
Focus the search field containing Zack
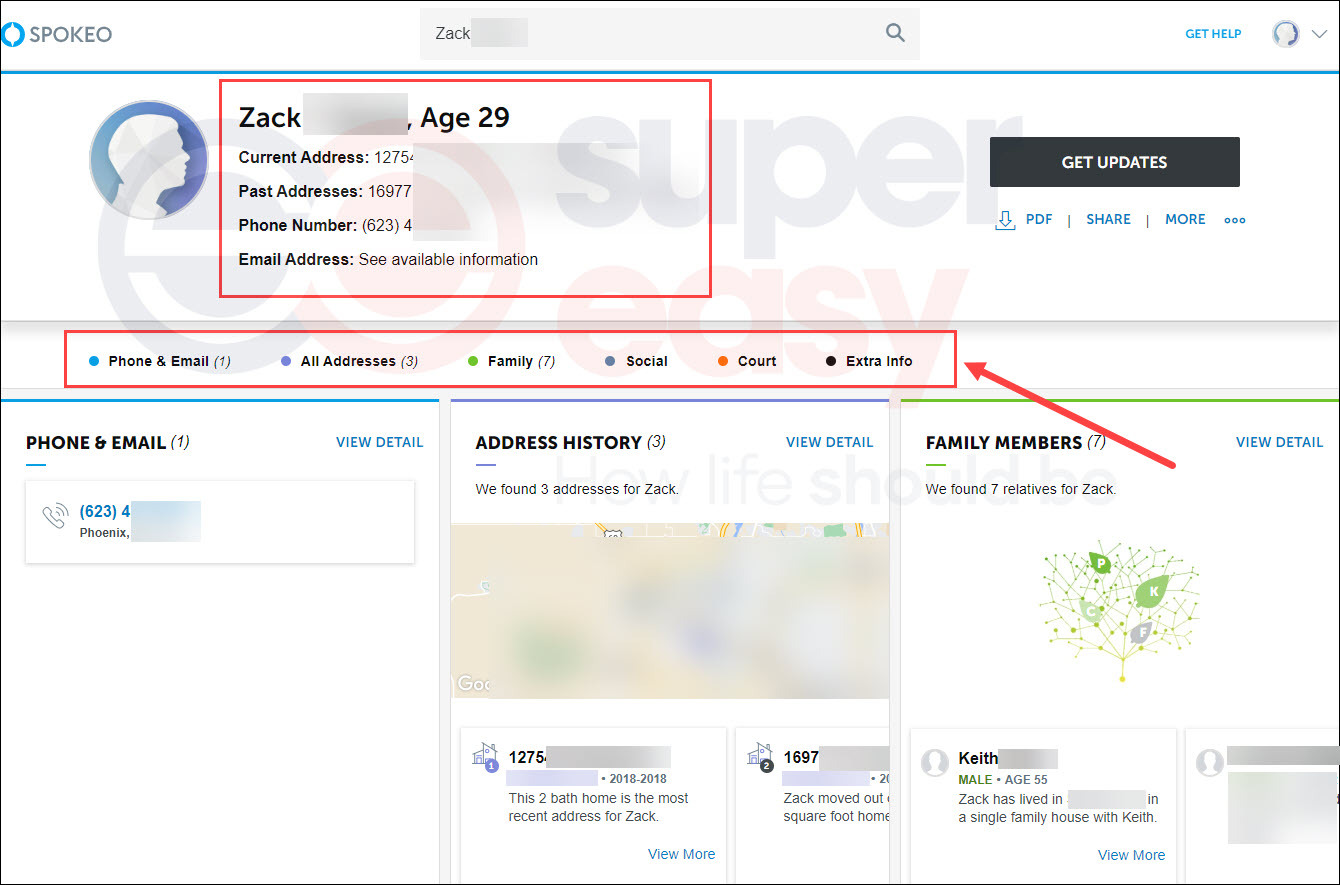point(669,34)
